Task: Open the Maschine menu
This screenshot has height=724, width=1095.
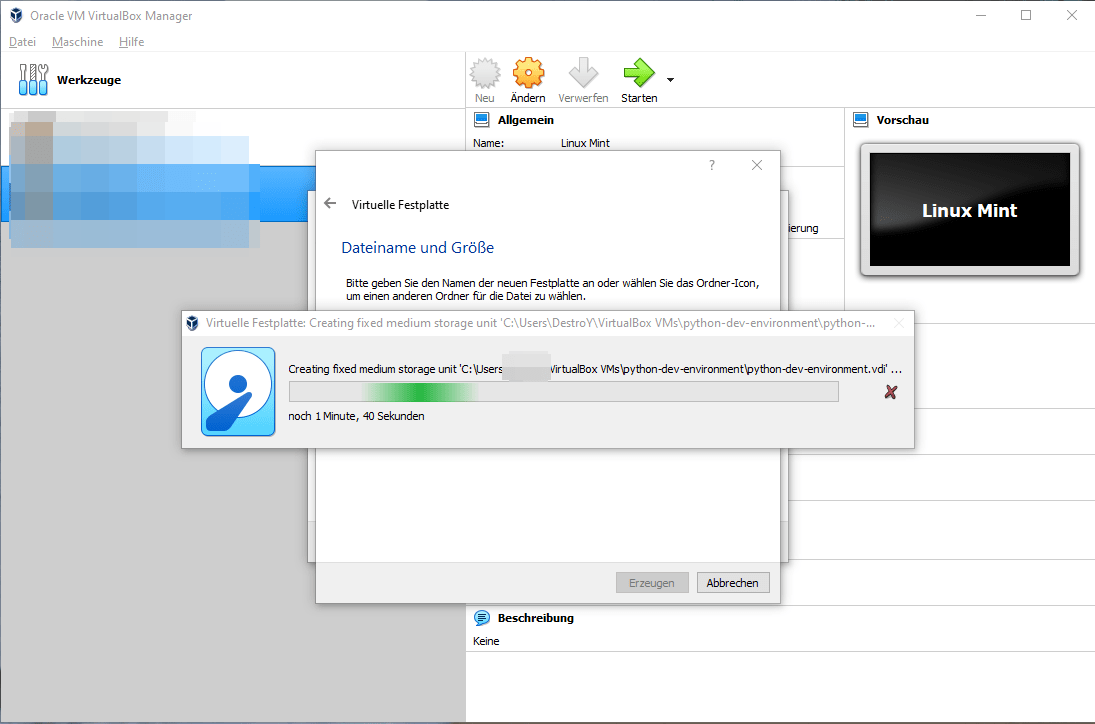Action: click(77, 41)
